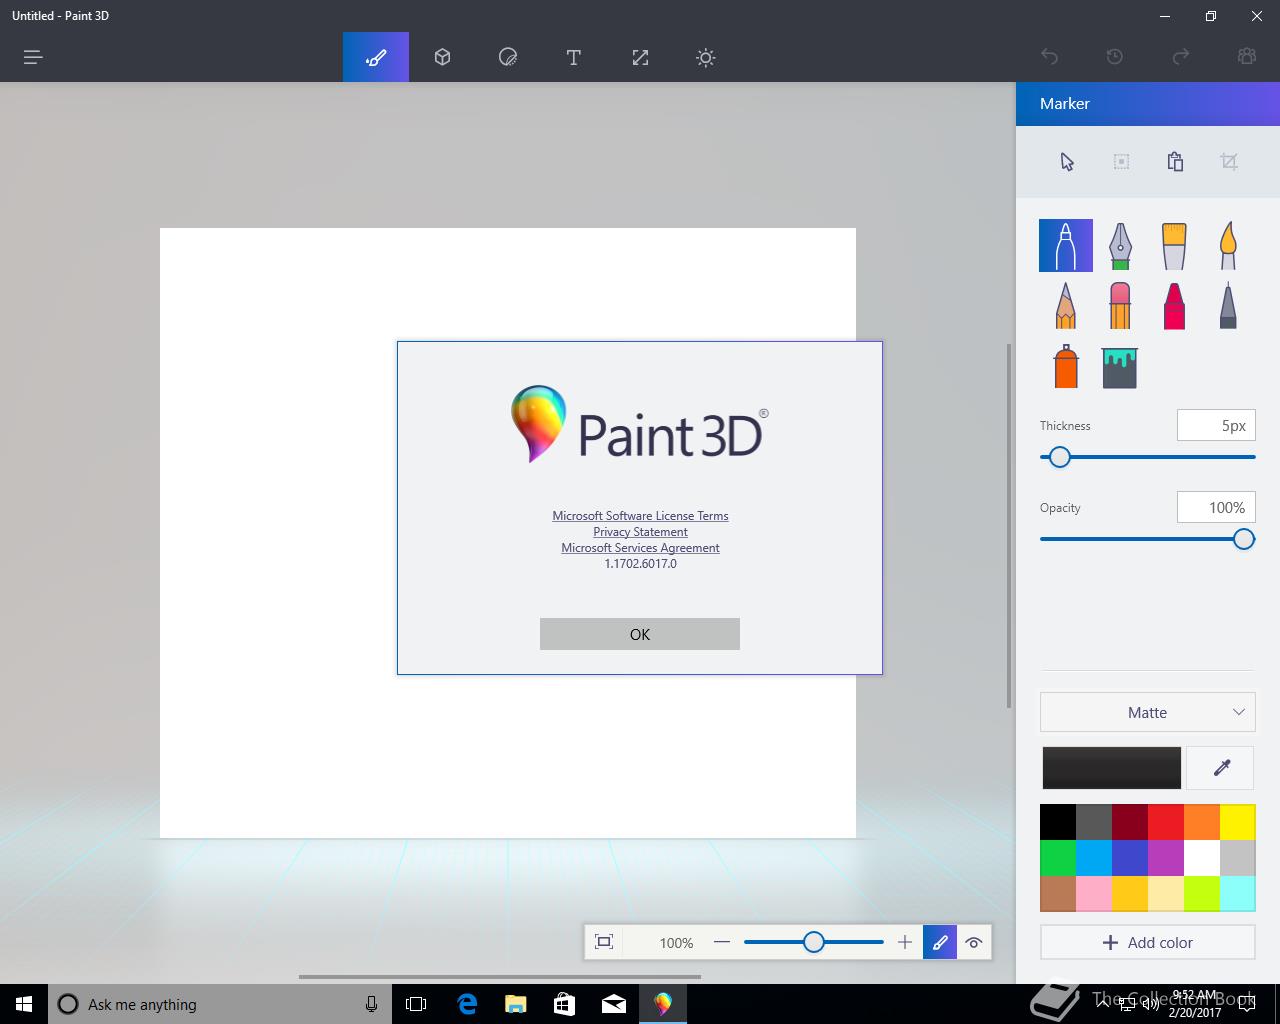This screenshot has width=1280, height=1024.
Task: Open Microsoft Software License Terms link
Action: (640, 516)
